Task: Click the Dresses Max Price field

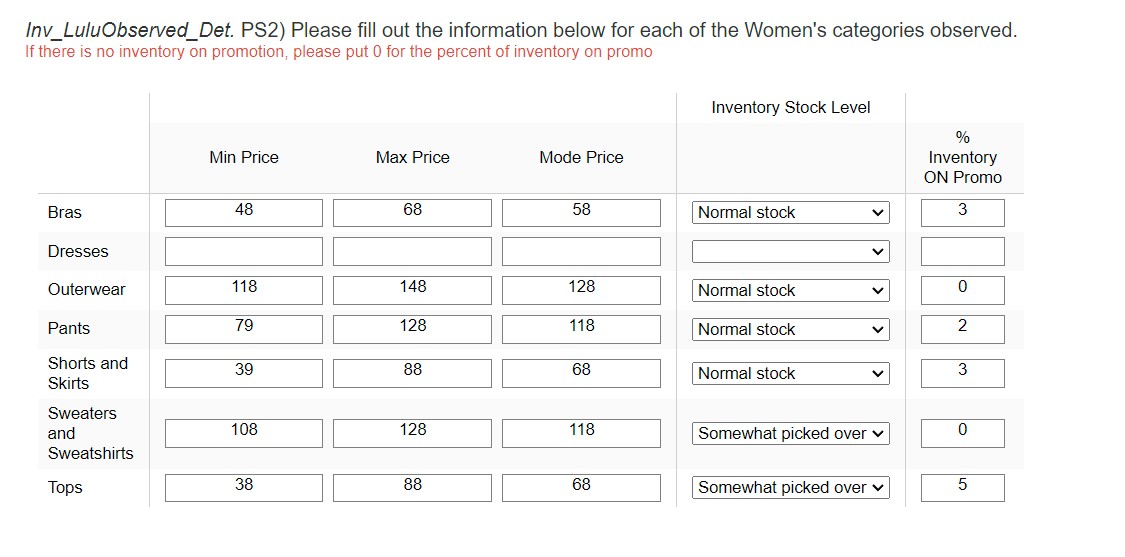Action: point(412,252)
